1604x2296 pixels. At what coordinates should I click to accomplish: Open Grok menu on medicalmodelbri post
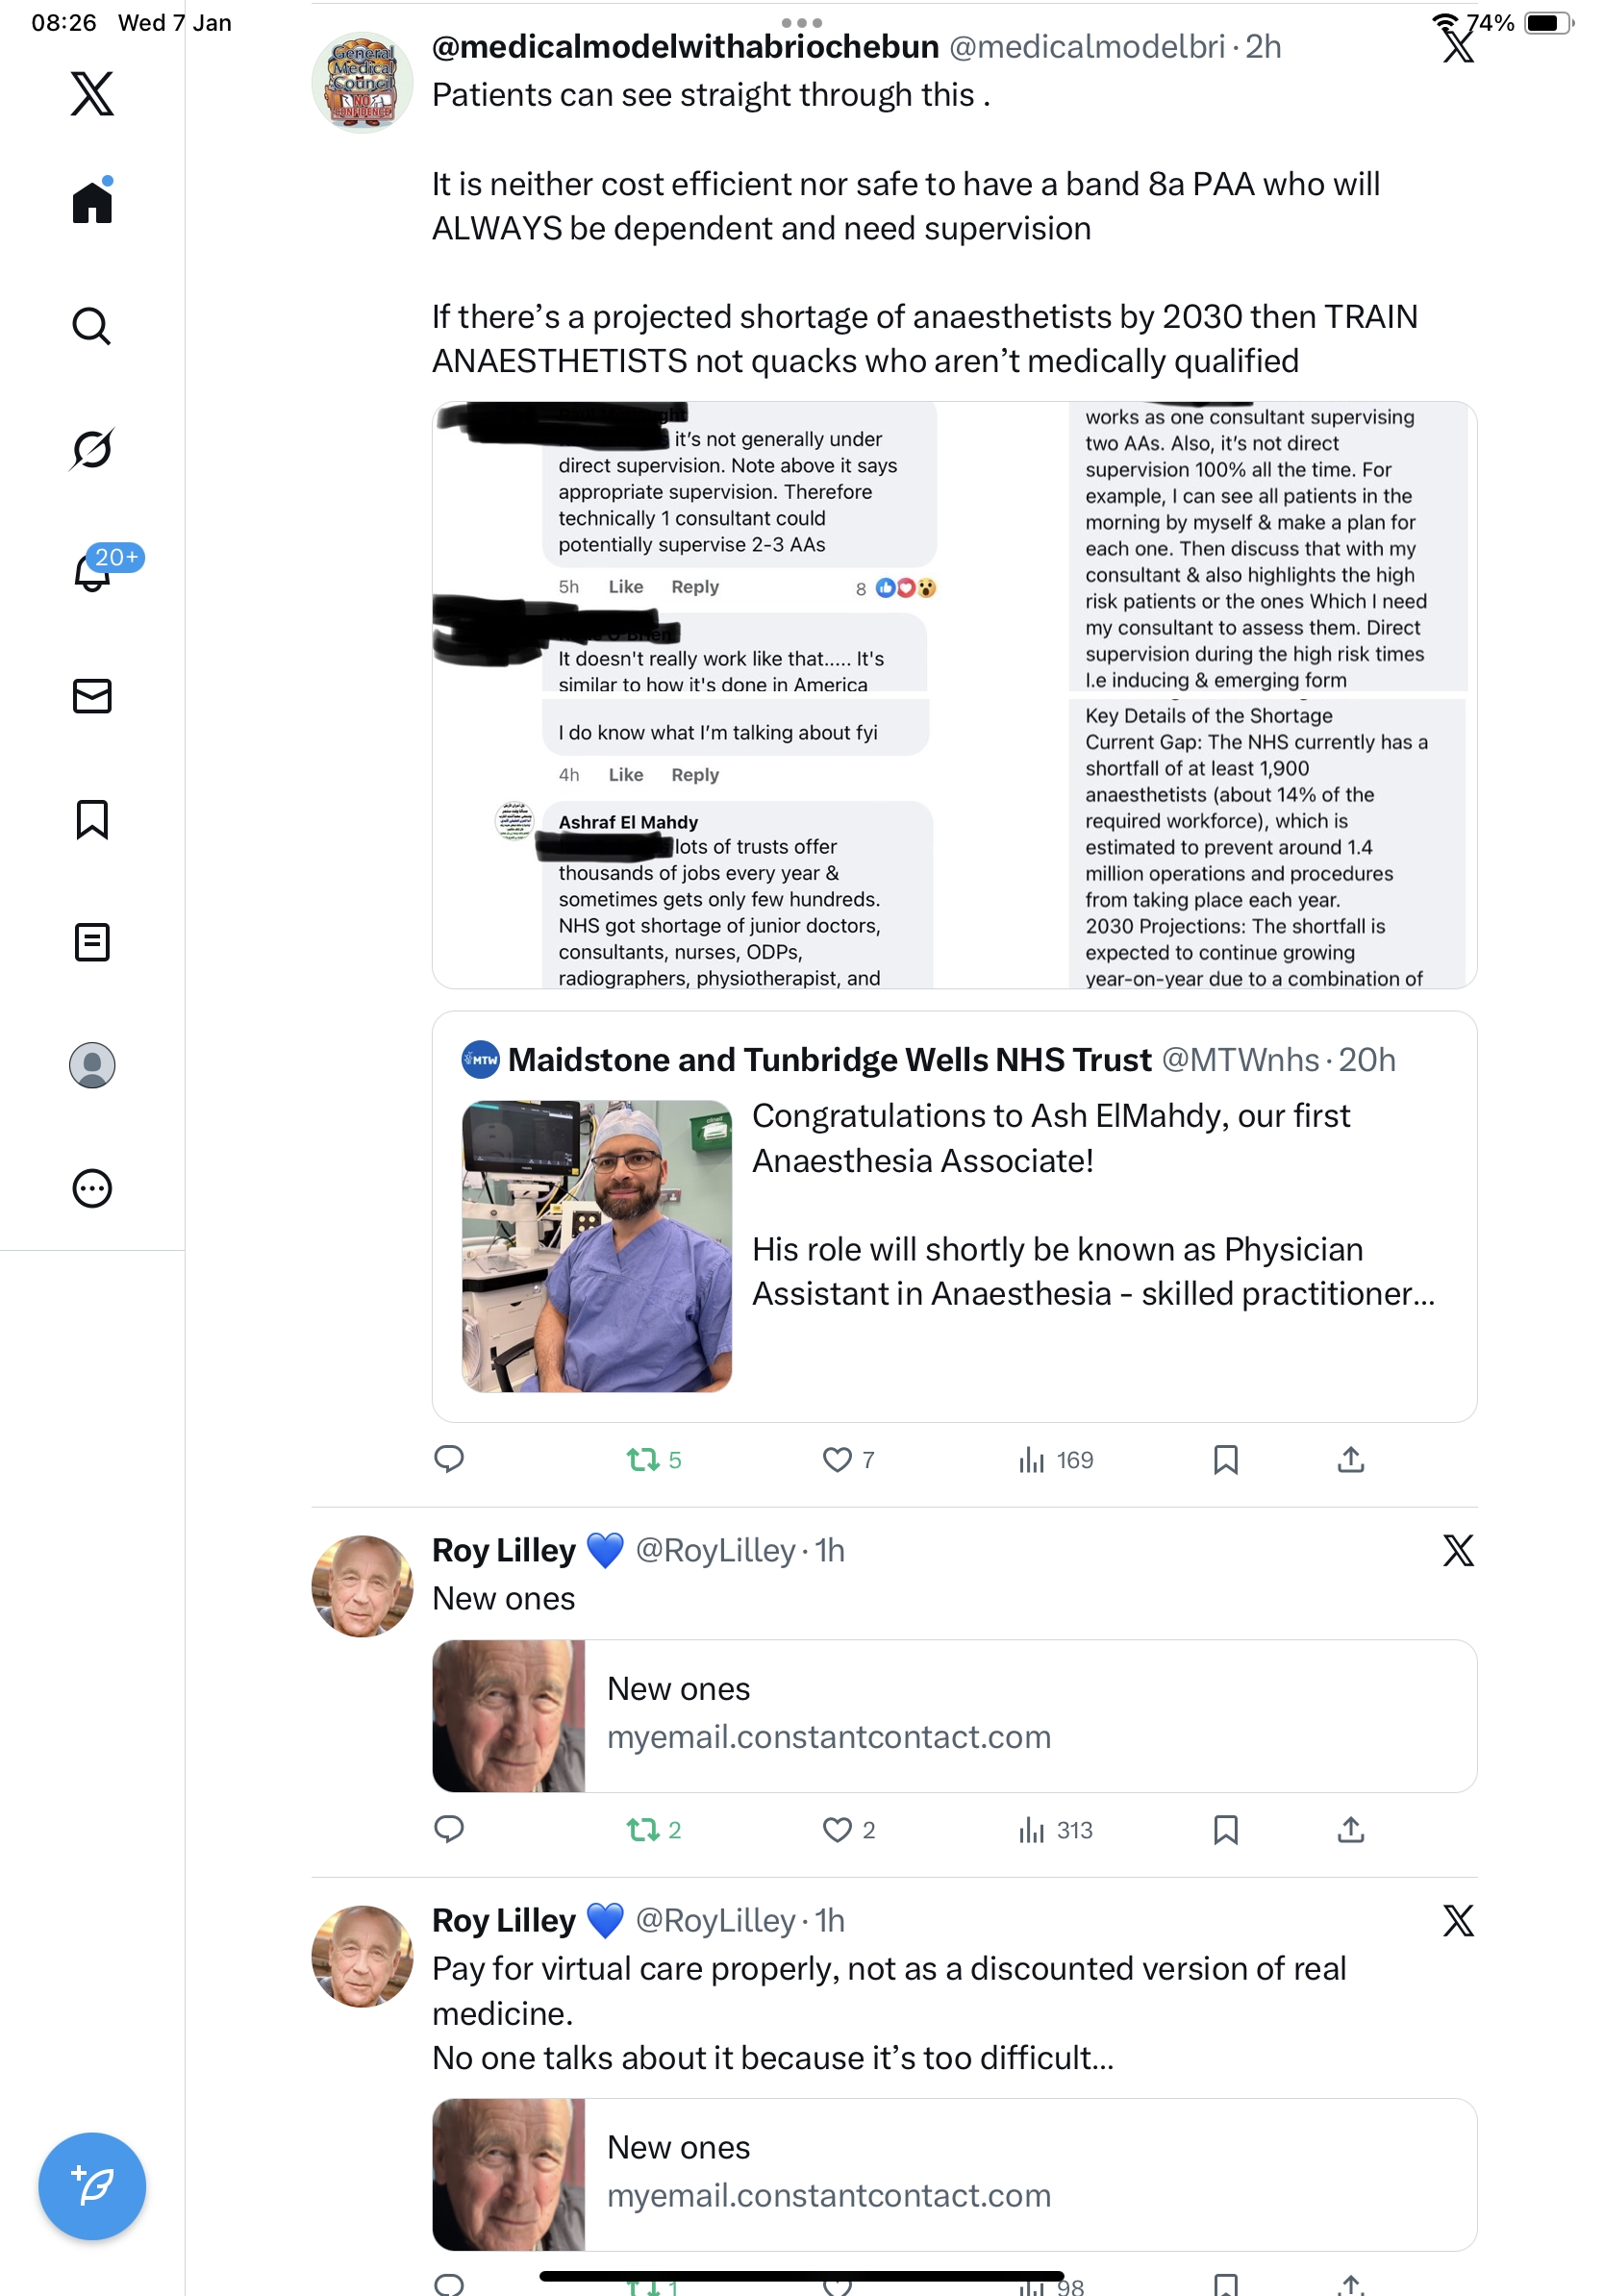[1458, 47]
